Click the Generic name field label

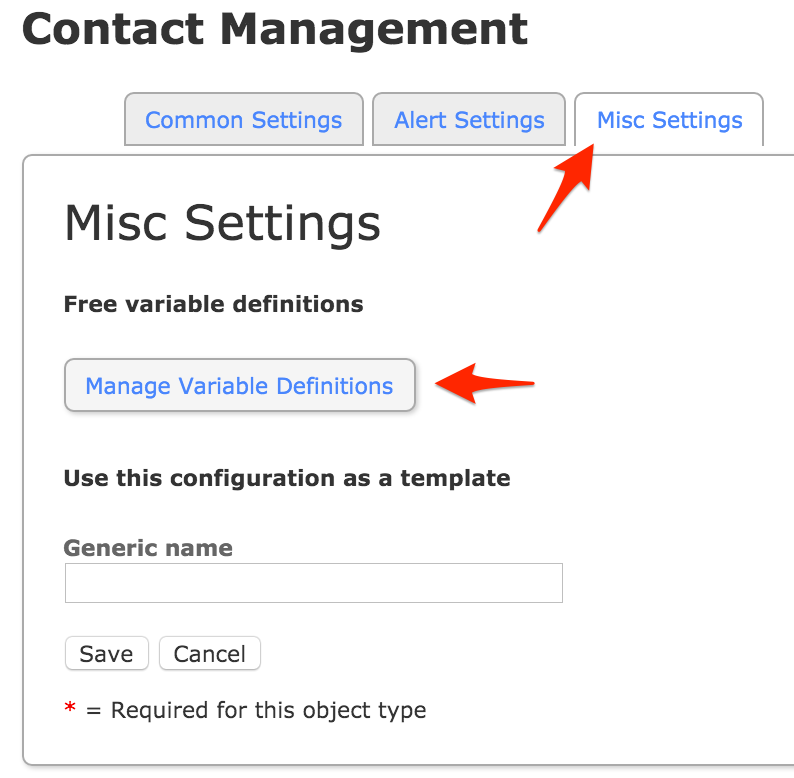(x=148, y=548)
